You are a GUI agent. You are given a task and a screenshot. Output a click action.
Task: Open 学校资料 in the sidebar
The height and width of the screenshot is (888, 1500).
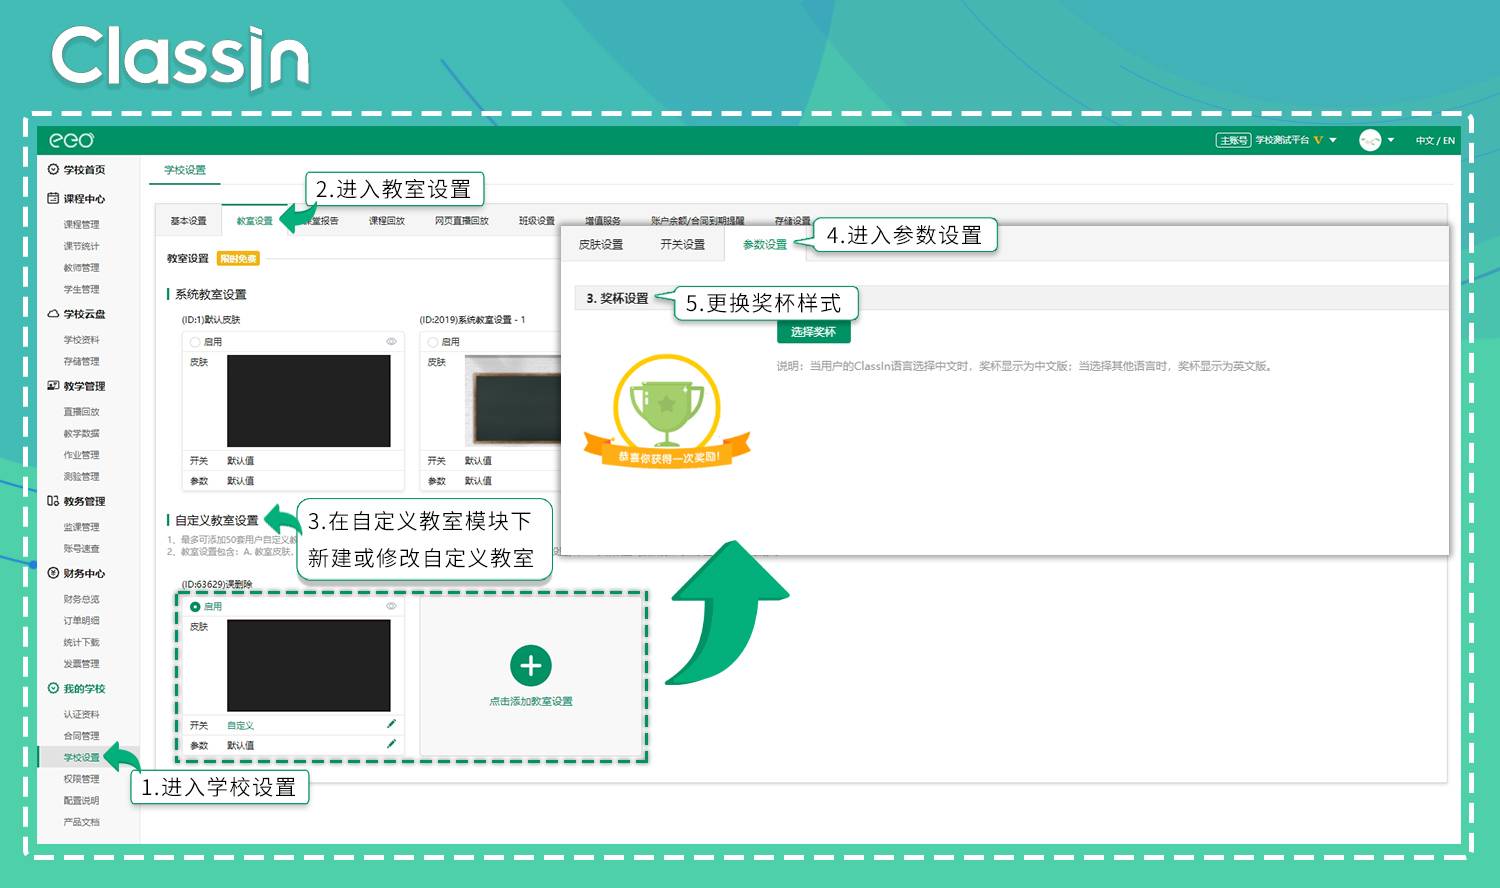(82, 340)
